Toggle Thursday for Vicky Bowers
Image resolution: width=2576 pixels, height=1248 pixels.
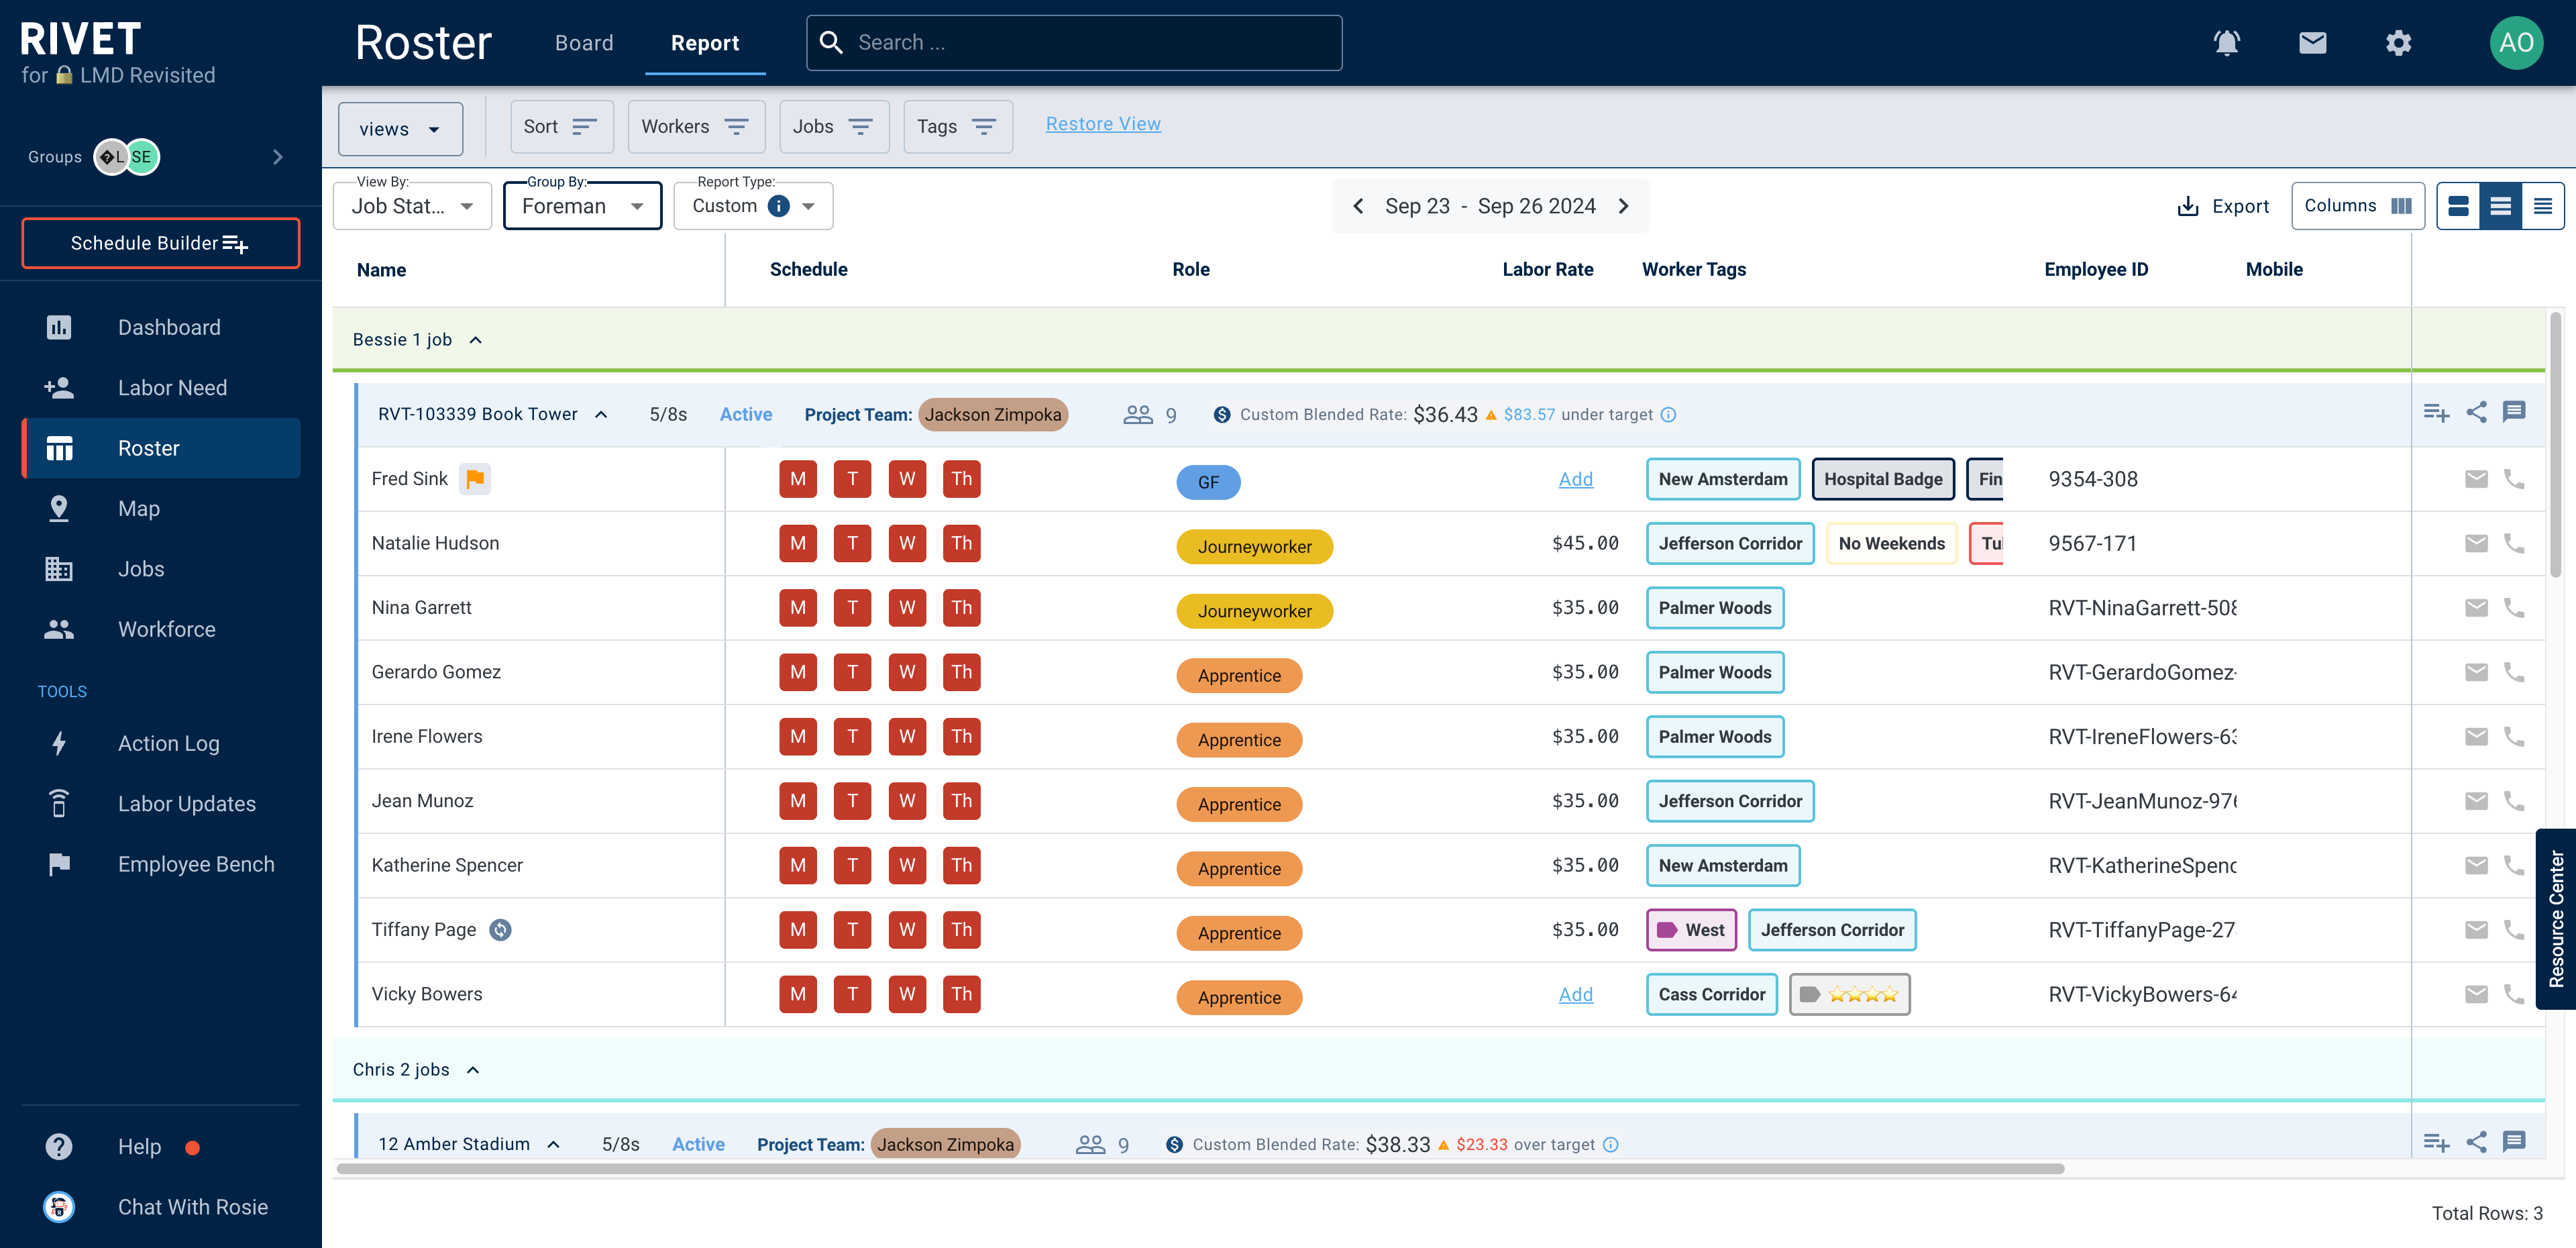click(961, 994)
